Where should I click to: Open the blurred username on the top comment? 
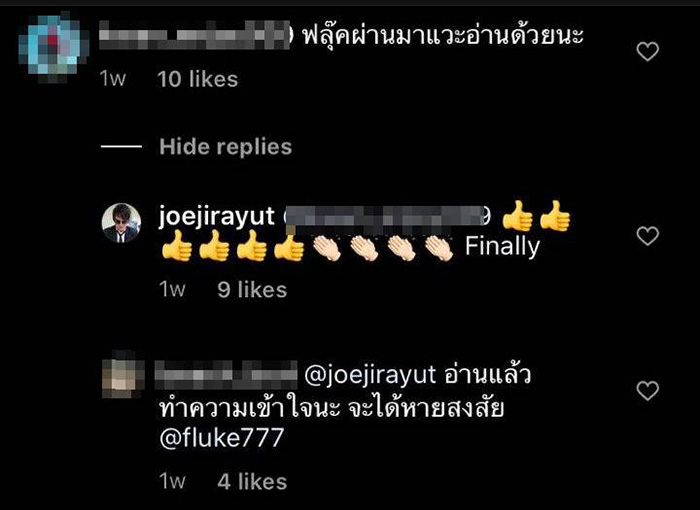point(195,35)
